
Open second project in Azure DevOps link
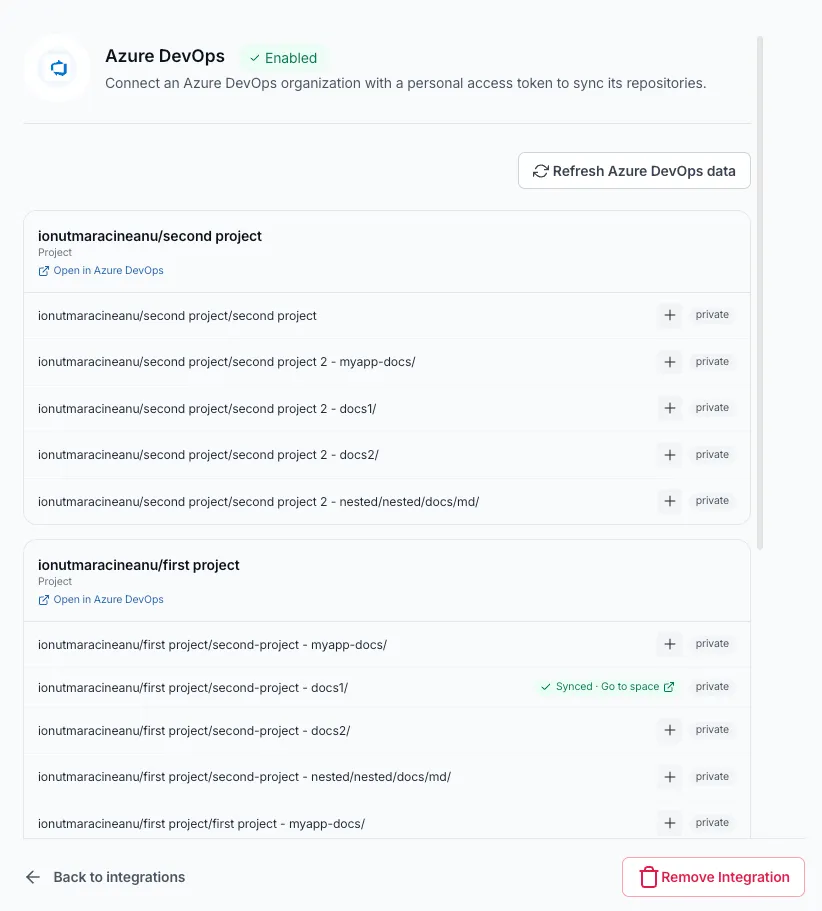pyautogui.click(x=101, y=270)
